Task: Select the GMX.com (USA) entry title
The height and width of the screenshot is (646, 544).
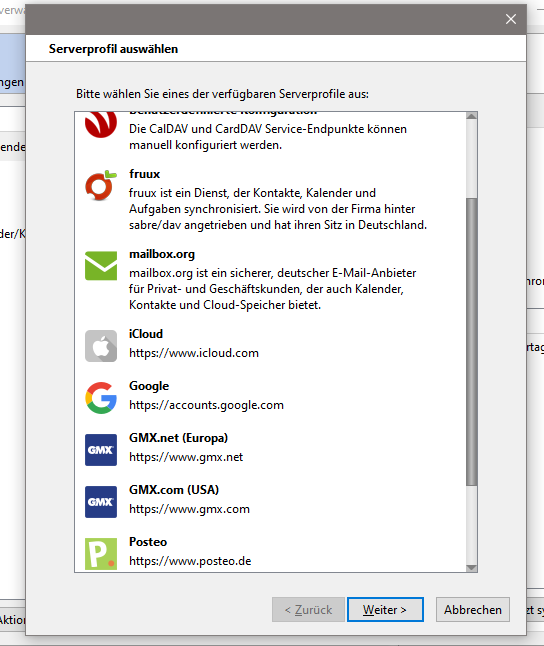Action: (x=174, y=490)
